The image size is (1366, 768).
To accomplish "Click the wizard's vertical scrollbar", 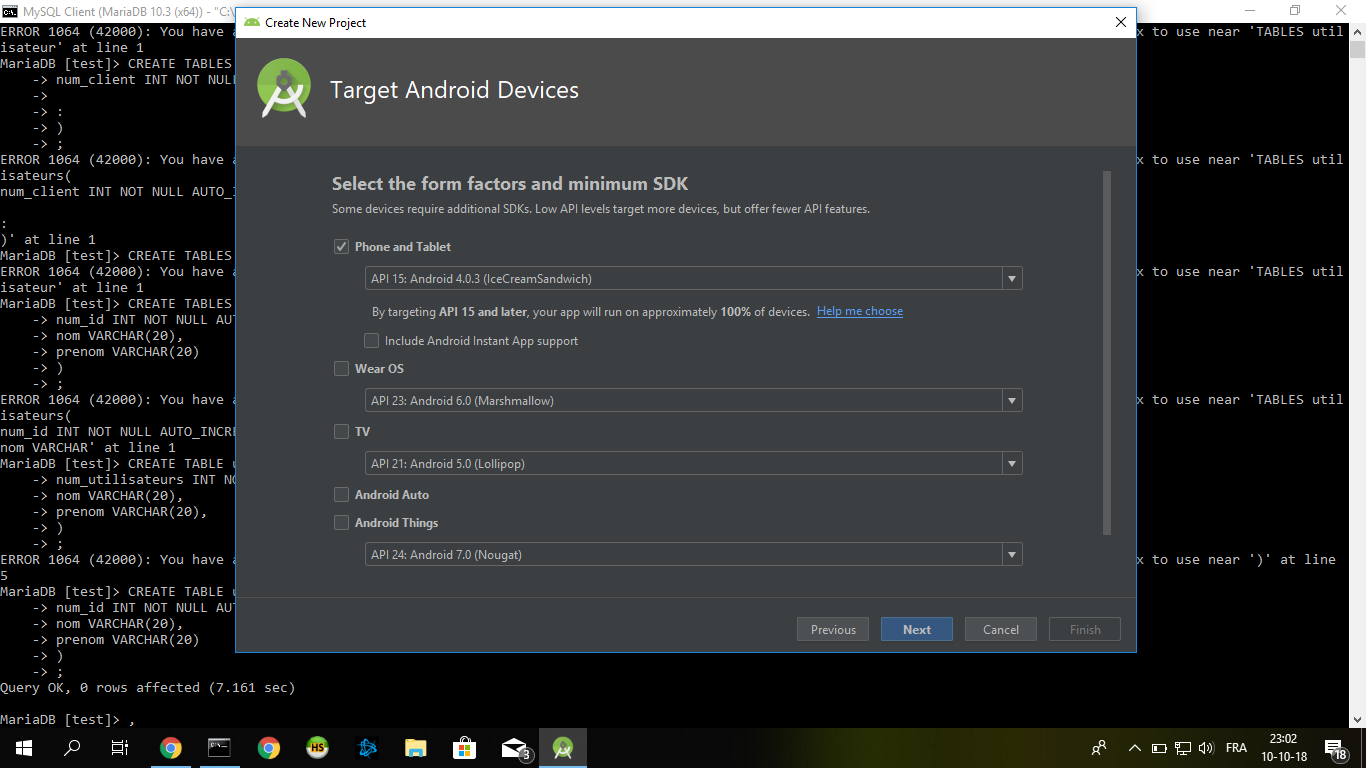I will [x=1107, y=352].
